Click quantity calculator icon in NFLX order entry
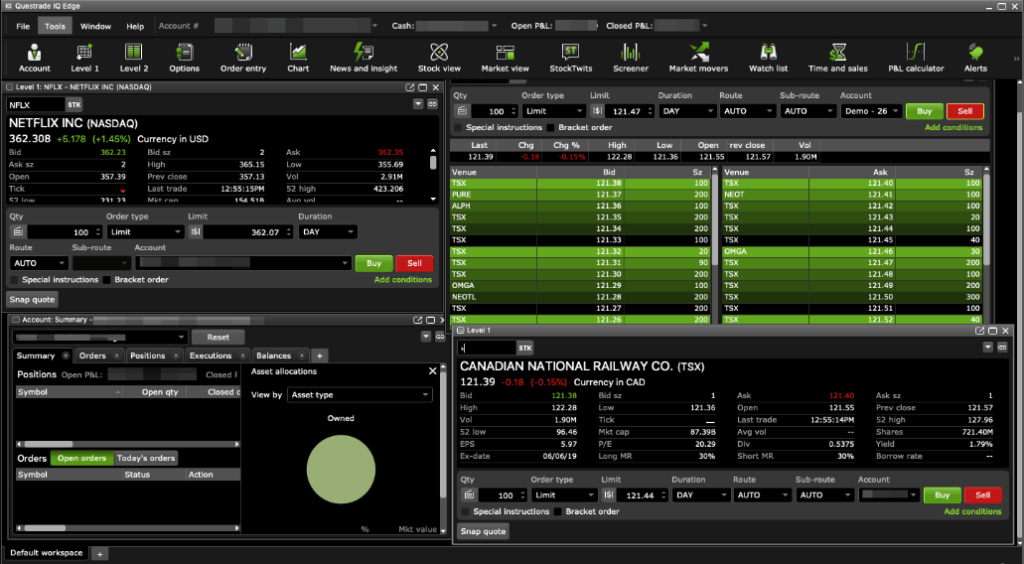Viewport: 1024px width, 564px height. pyautogui.click(x=18, y=231)
